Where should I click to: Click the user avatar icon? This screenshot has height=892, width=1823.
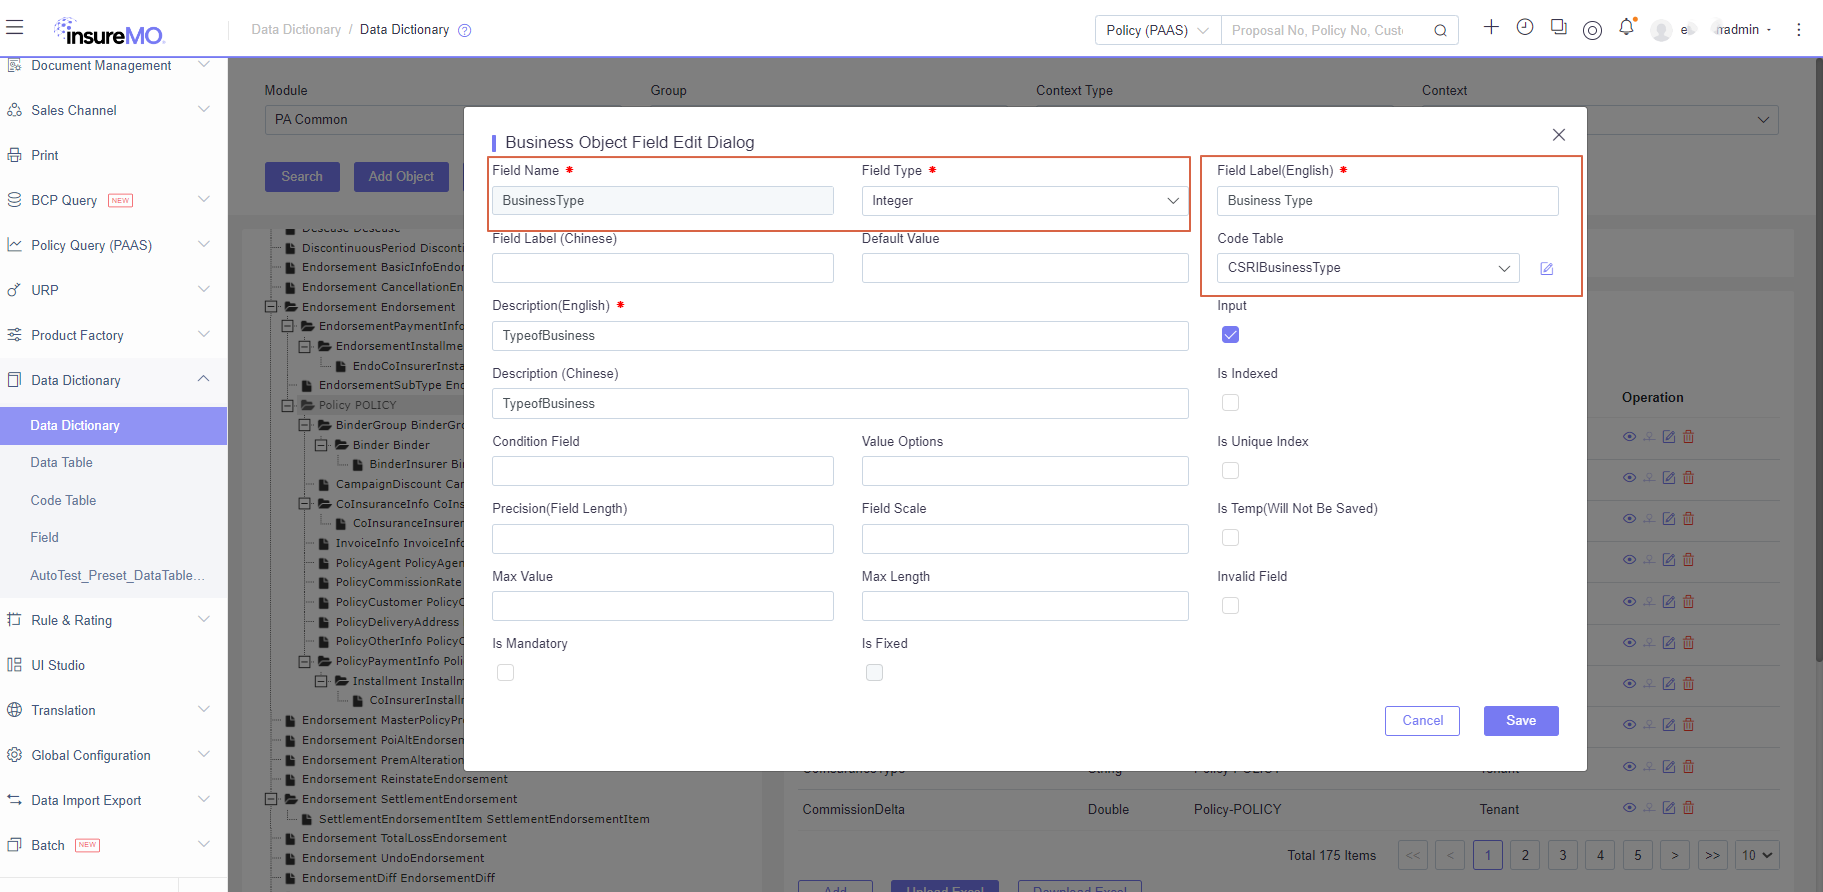point(1662,30)
